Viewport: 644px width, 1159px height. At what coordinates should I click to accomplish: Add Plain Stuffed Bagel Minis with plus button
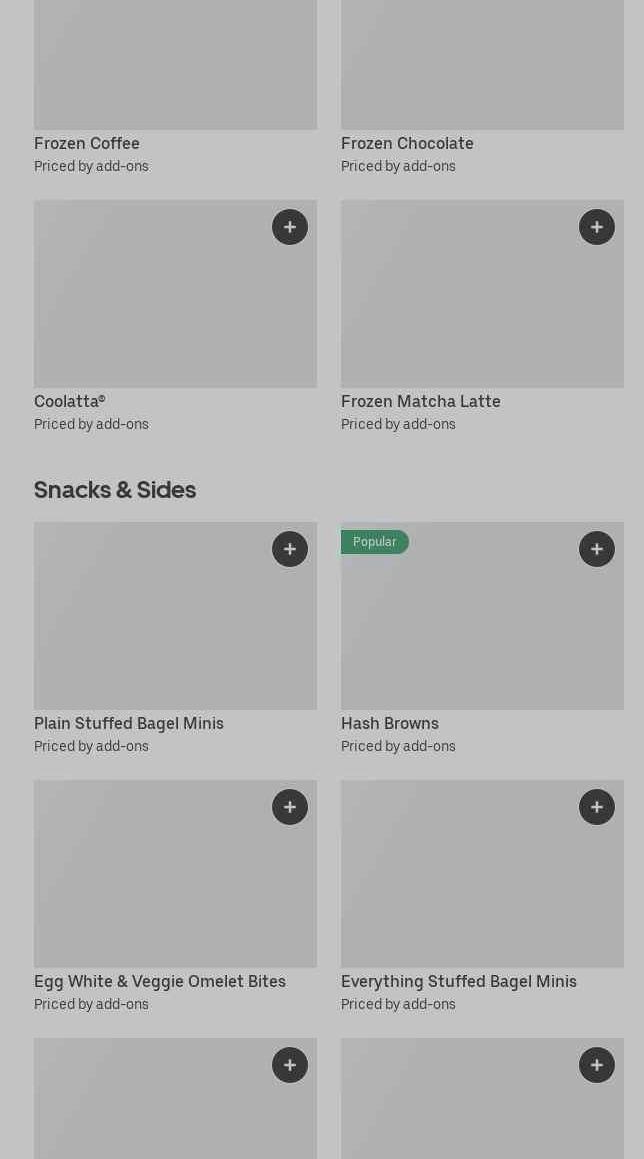(x=290, y=549)
